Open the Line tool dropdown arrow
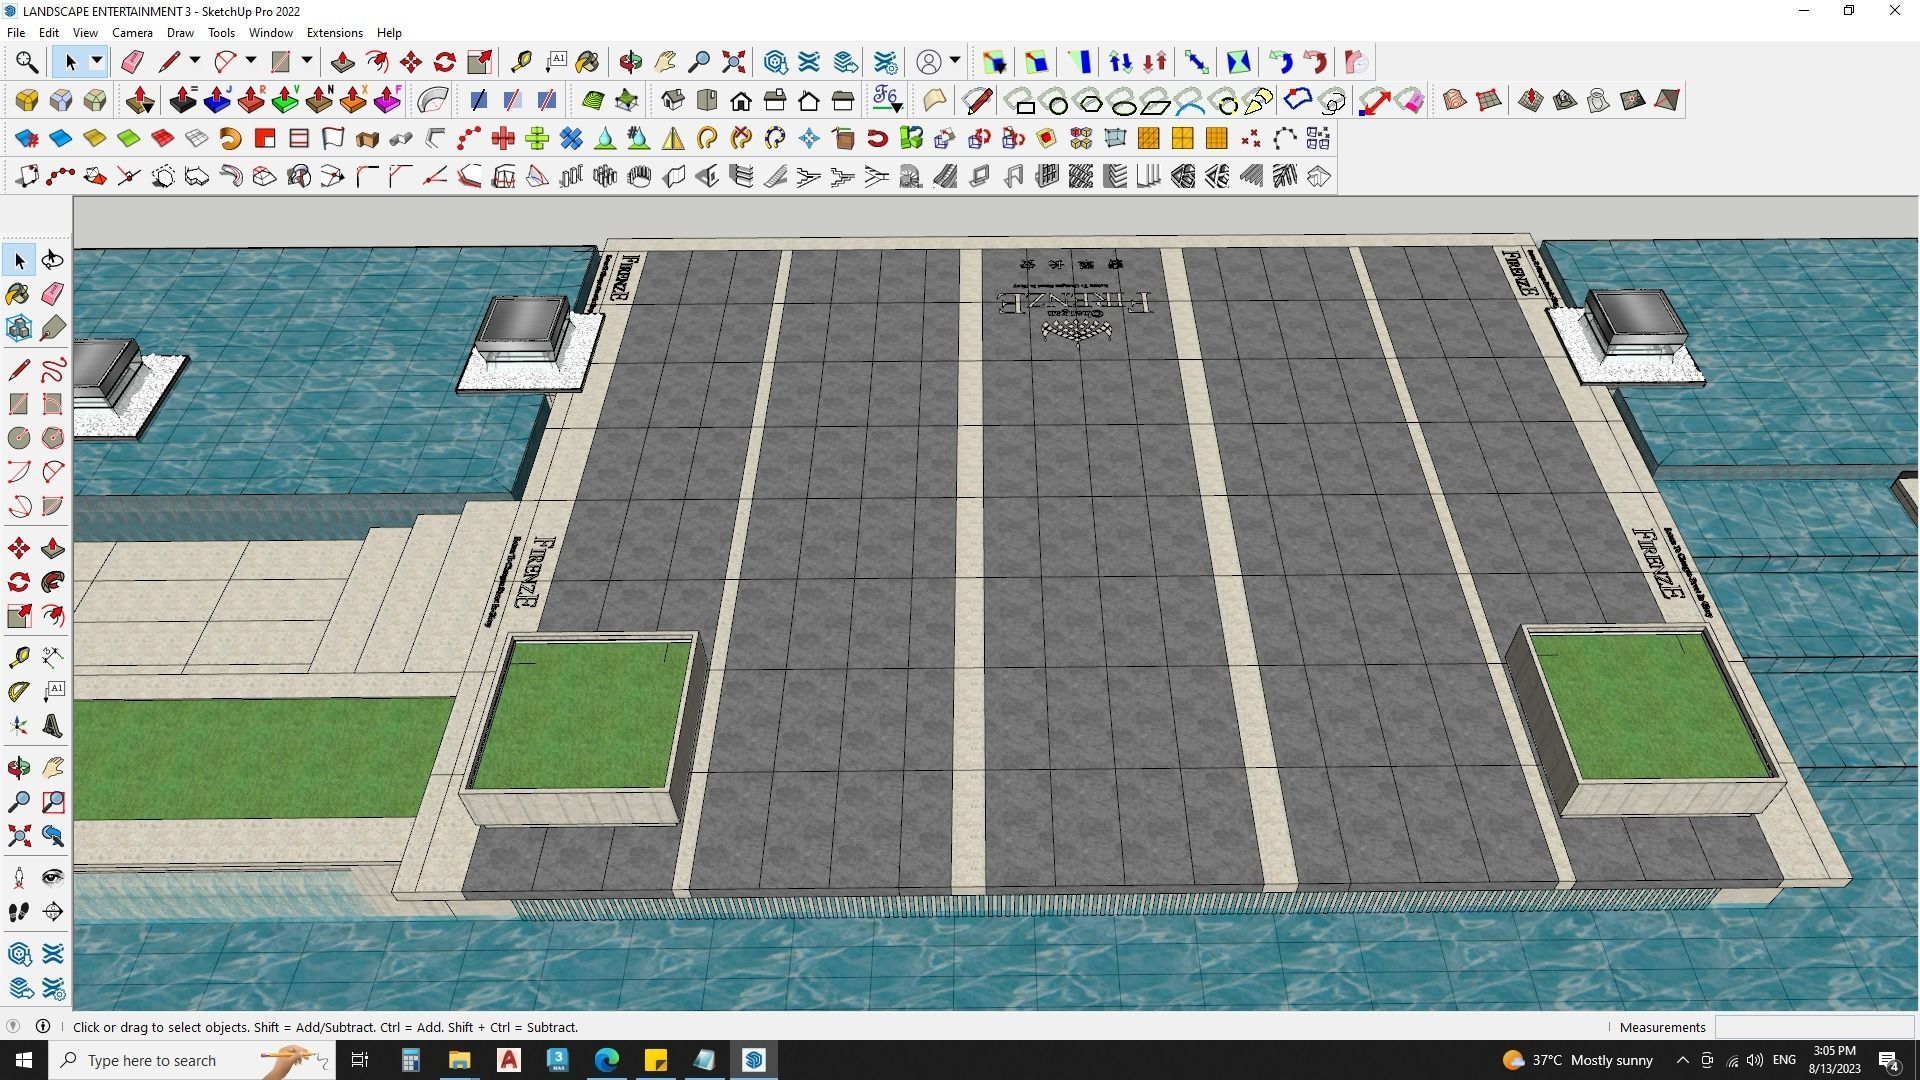This screenshot has height=1080, width=1920. click(195, 62)
